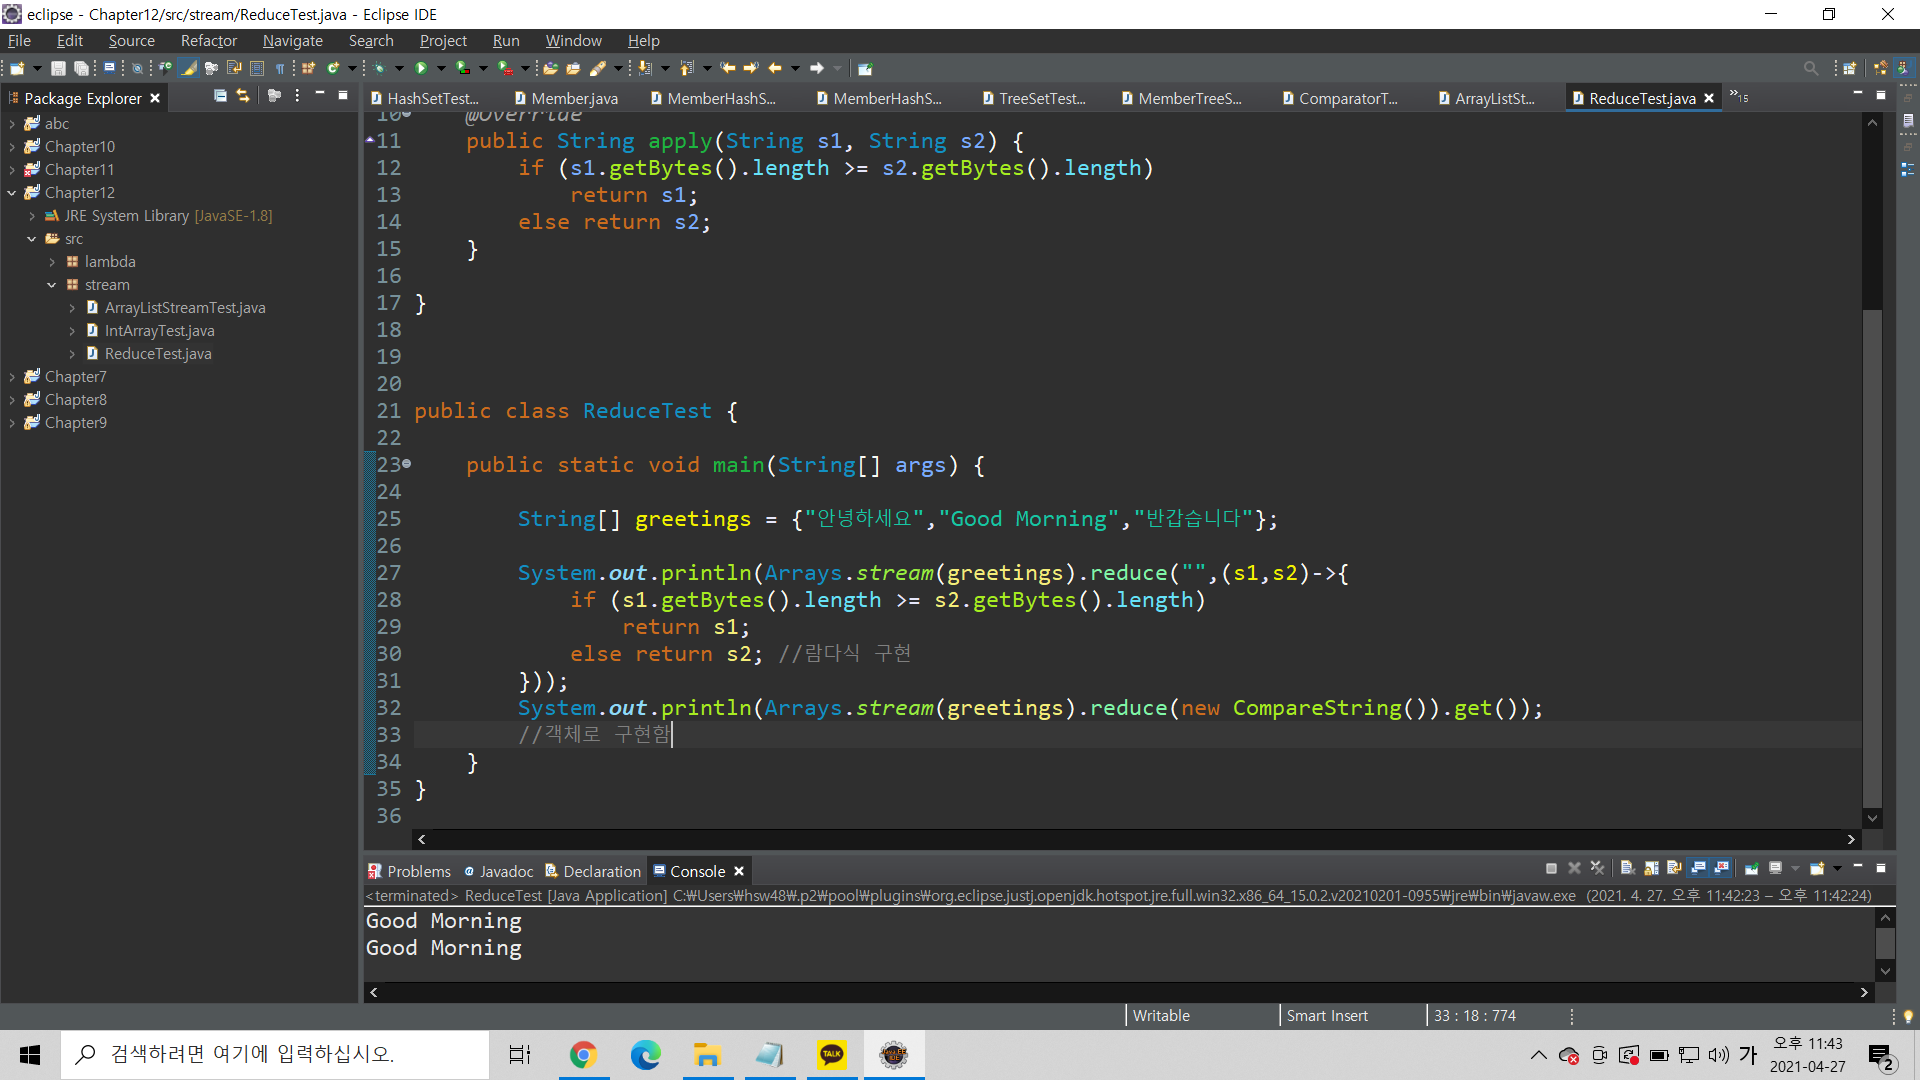
Task: Expand the Chapter10 project node
Action: 11,147
